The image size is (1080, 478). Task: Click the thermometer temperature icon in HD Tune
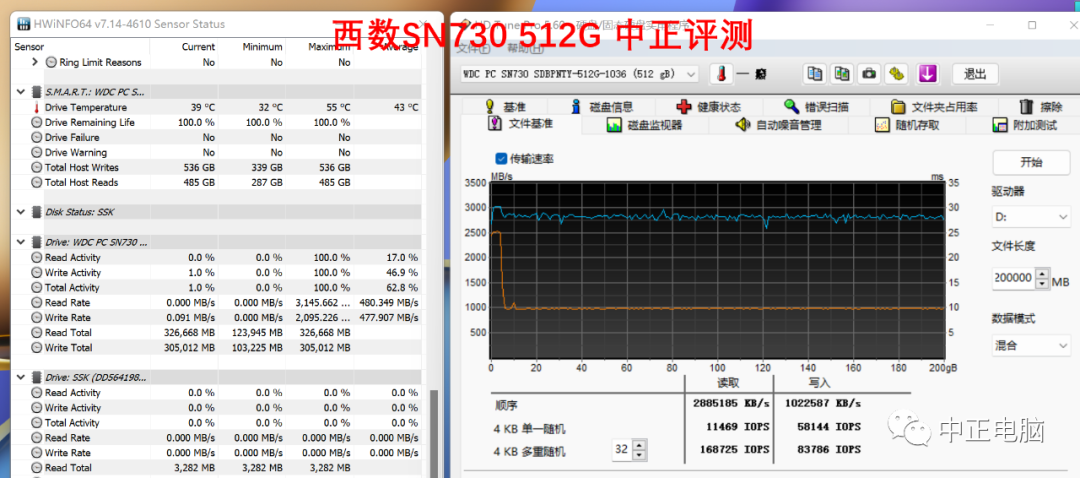tap(721, 74)
